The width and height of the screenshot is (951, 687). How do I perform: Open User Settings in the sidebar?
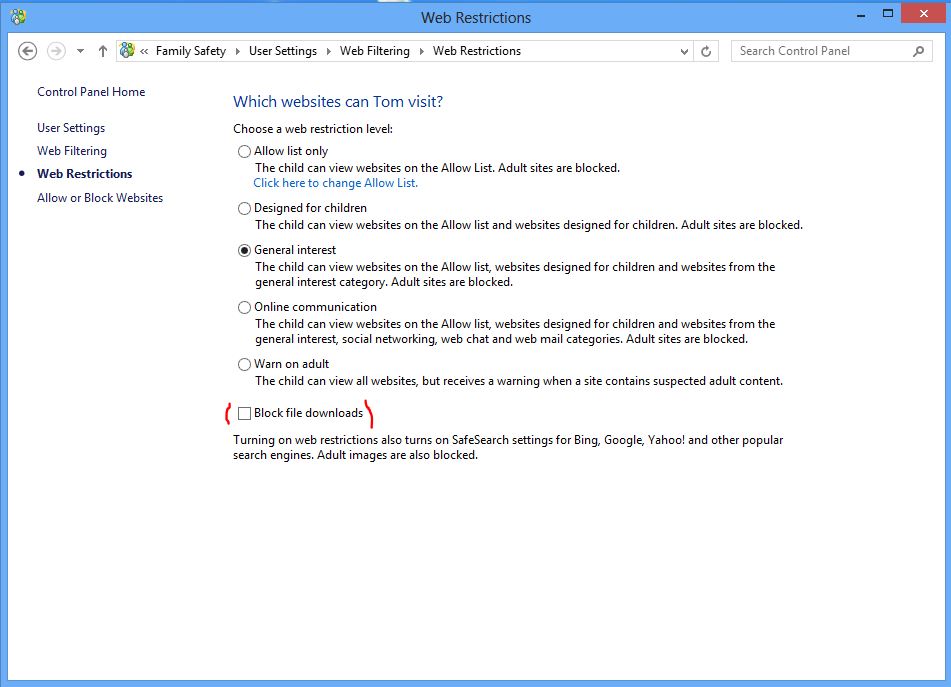(71, 128)
